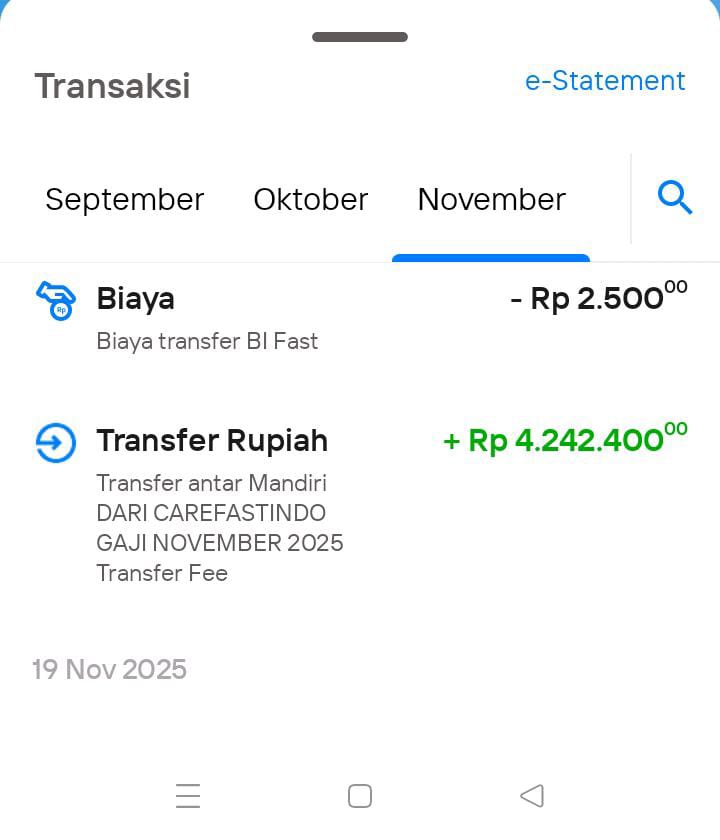This screenshot has width=720, height=840.
Task: Click the Transaksi heading
Action: [x=112, y=86]
